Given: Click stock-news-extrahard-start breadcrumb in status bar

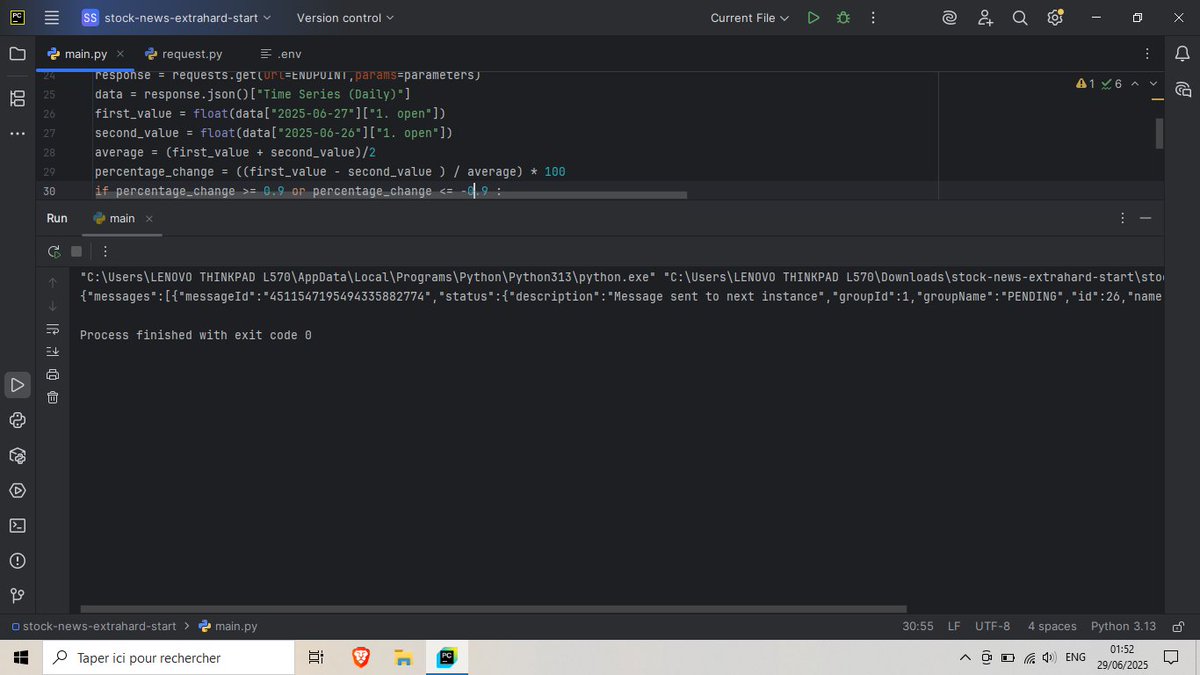Looking at the screenshot, I should pos(93,626).
